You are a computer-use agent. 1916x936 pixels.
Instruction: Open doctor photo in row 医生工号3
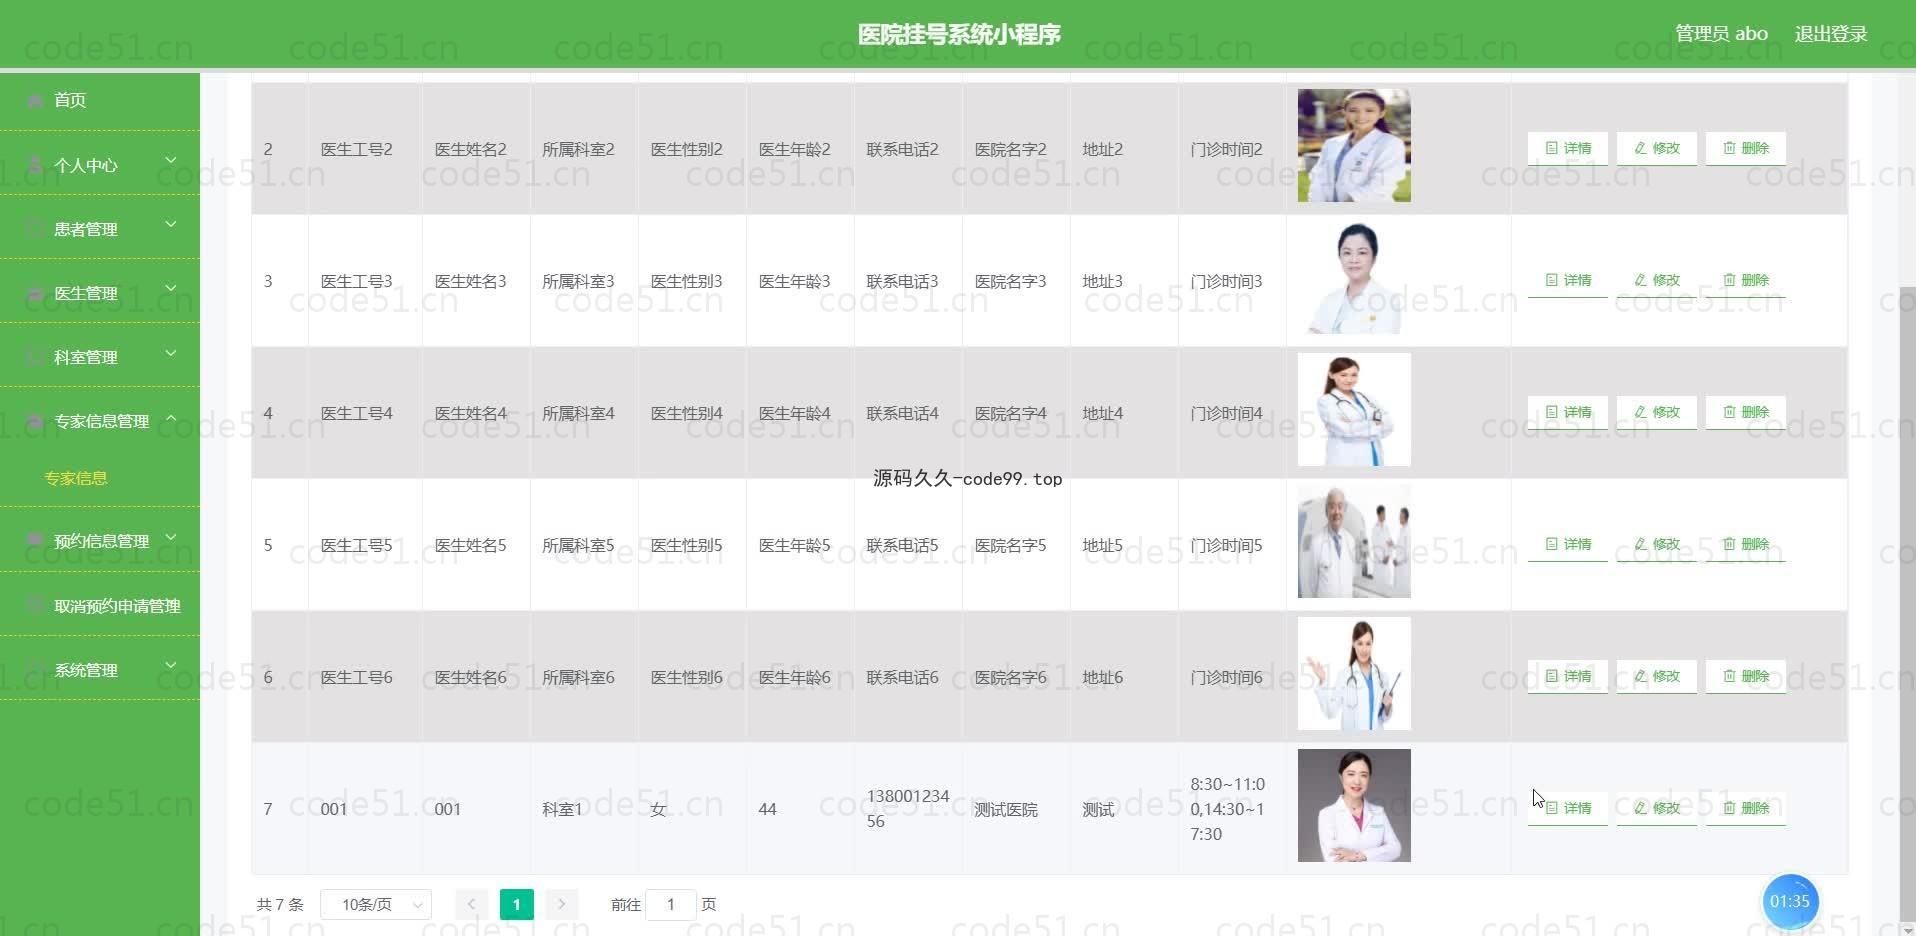point(1354,278)
